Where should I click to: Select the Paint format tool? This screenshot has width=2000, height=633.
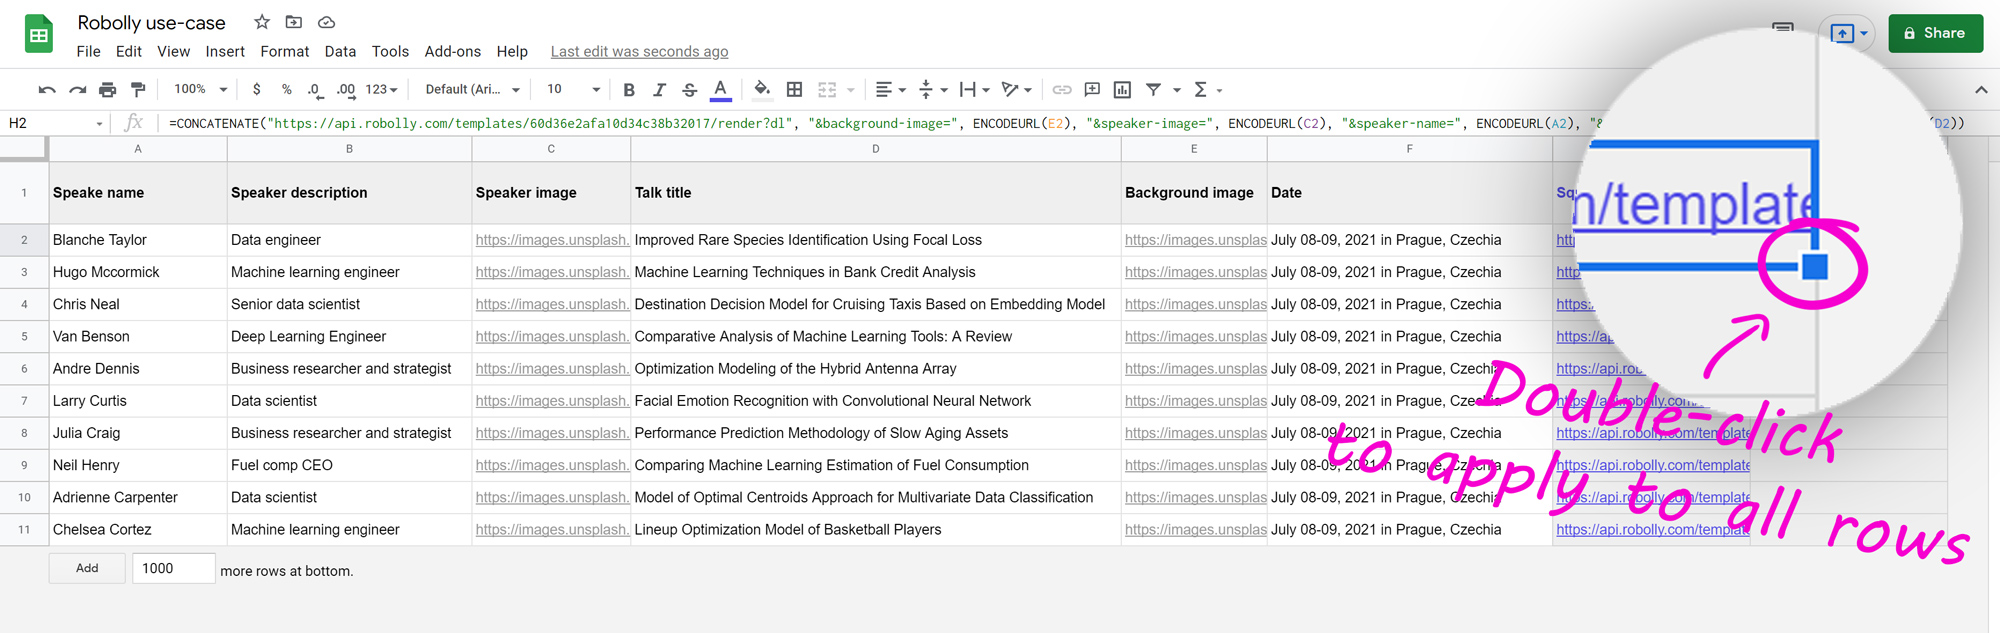tap(138, 90)
